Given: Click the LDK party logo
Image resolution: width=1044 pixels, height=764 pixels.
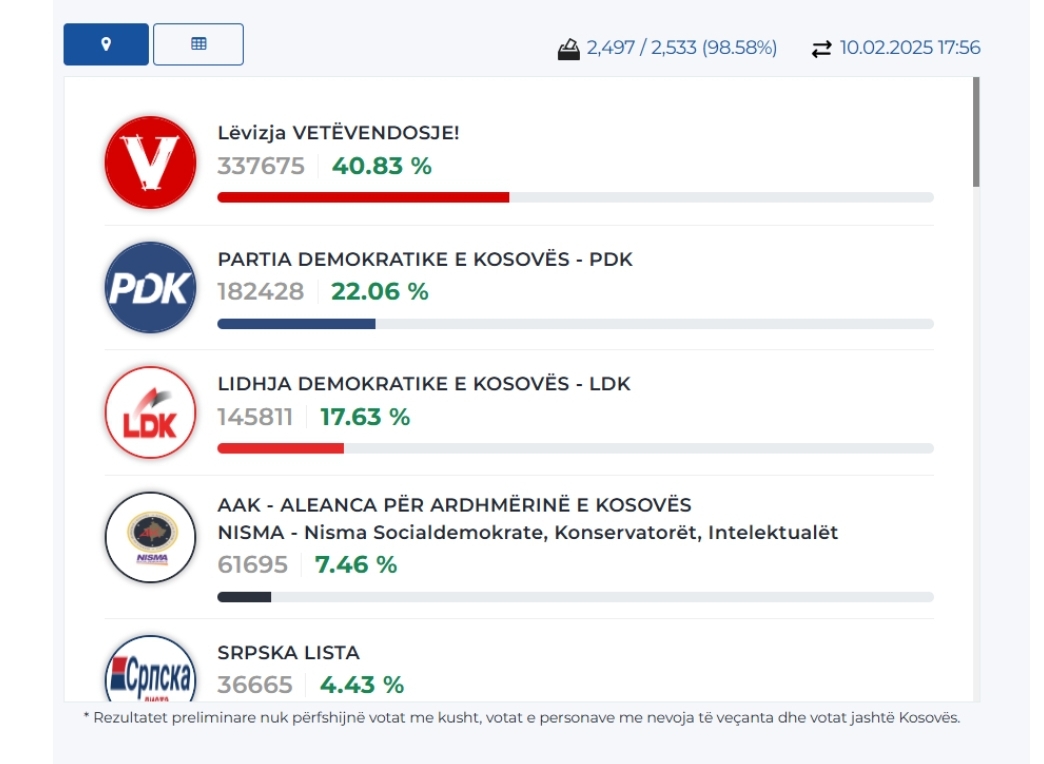Looking at the screenshot, I should (x=150, y=412).
